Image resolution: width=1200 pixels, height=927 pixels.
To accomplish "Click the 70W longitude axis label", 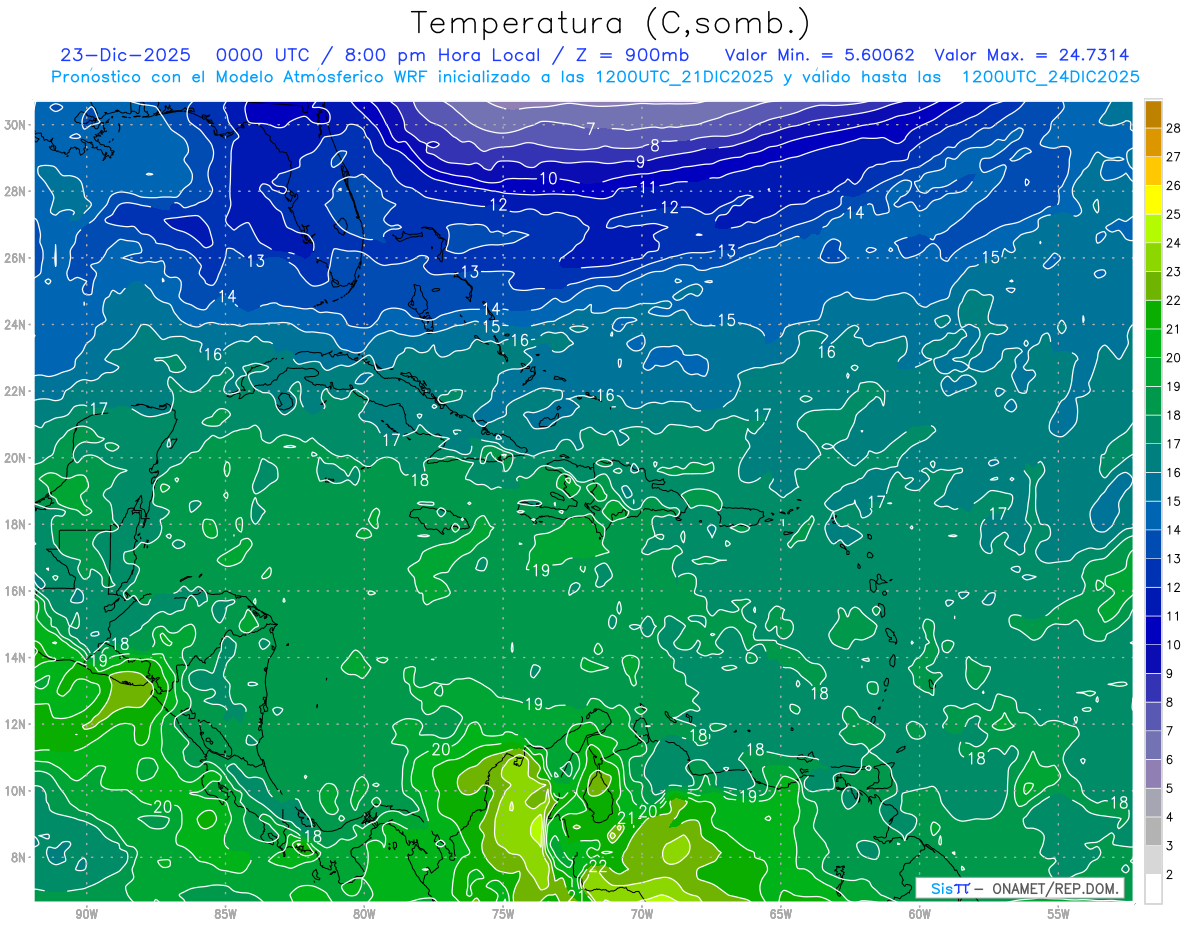I will [x=642, y=914].
